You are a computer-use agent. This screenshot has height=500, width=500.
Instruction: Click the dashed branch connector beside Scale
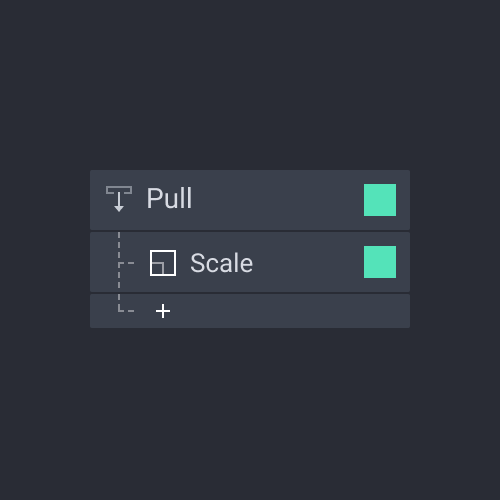coord(127,263)
